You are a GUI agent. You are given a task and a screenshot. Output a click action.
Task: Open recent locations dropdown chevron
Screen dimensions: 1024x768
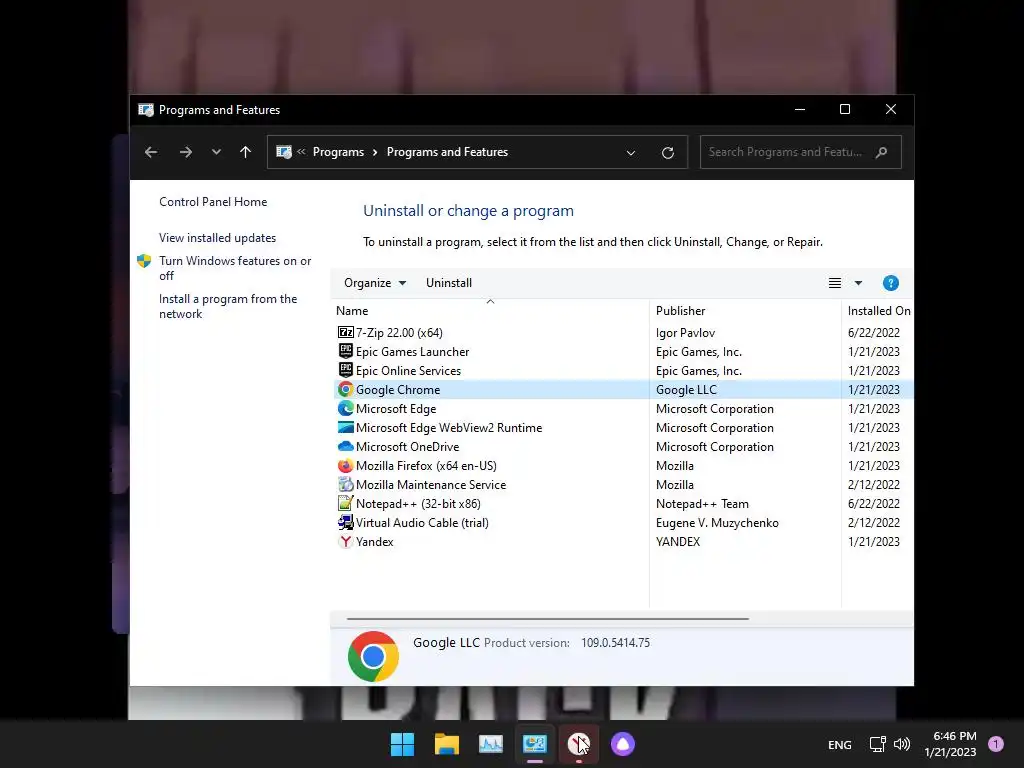tap(216, 152)
